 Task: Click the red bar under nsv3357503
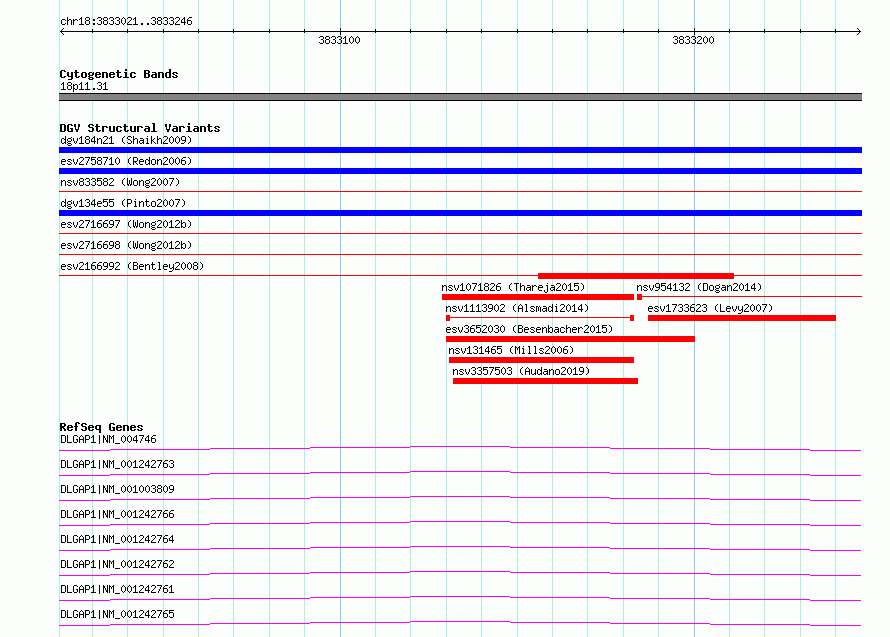click(x=545, y=381)
